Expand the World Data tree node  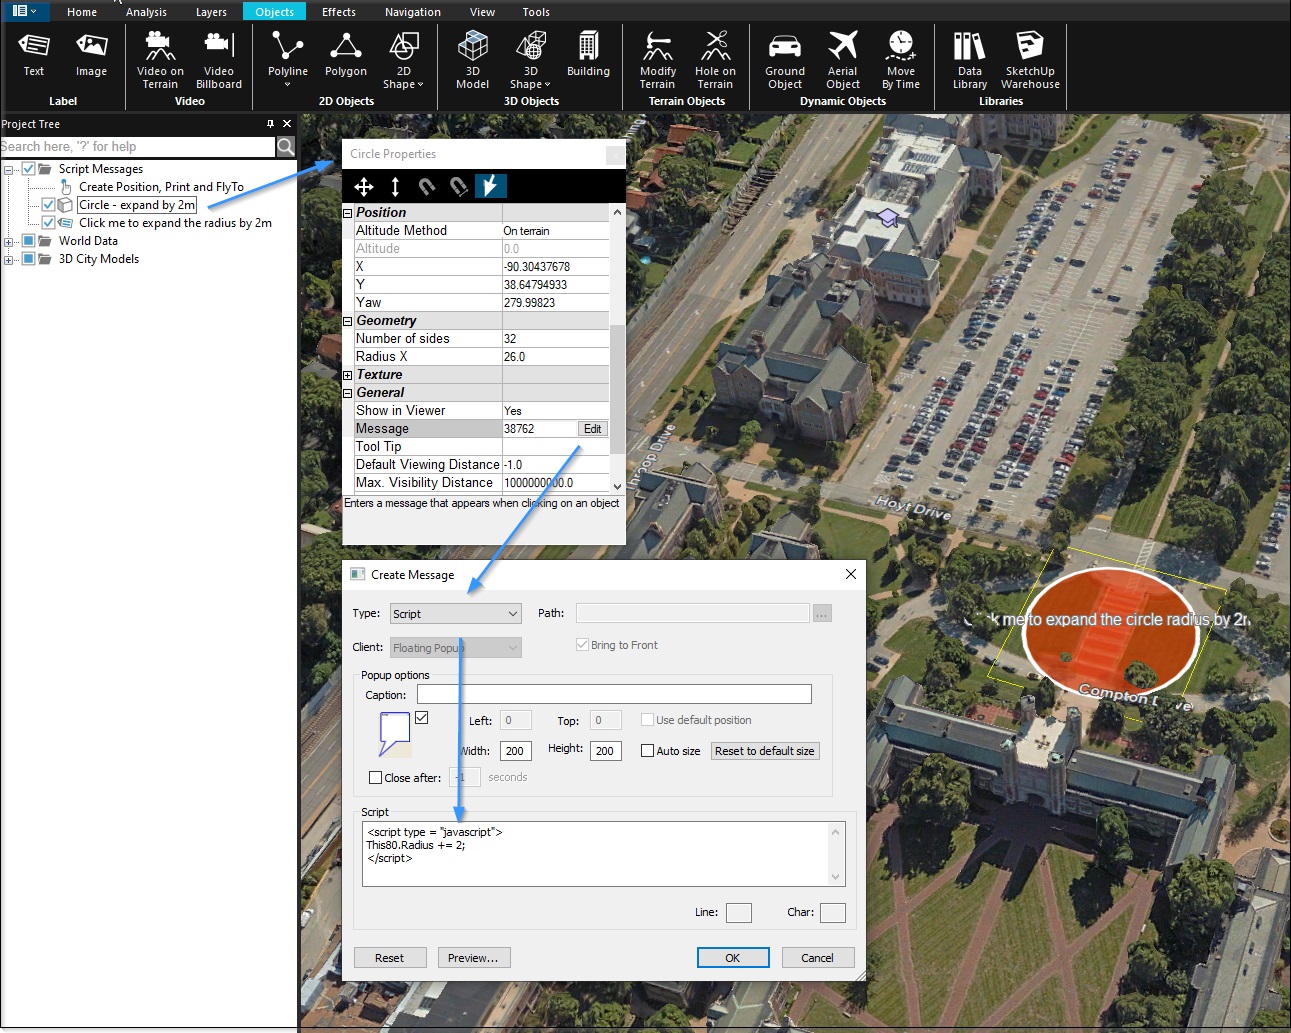[x=8, y=241]
